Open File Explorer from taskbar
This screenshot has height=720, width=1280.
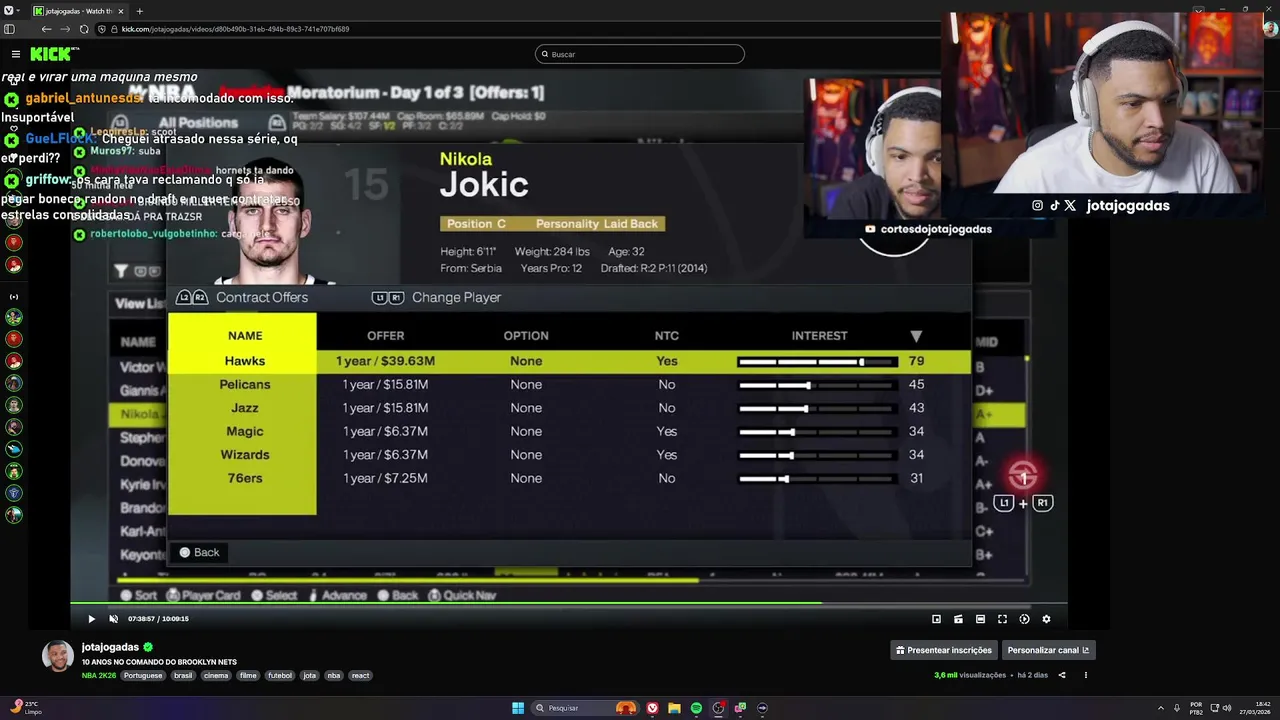coord(674,708)
